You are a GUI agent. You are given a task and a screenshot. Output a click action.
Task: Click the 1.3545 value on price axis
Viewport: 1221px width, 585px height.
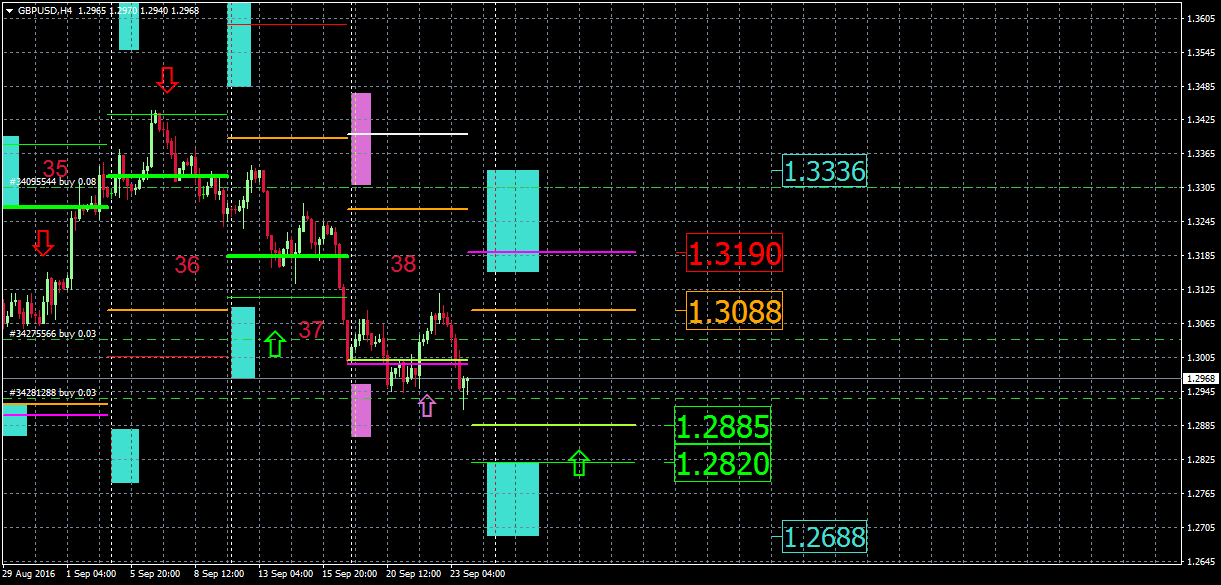click(x=1199, y=53)
